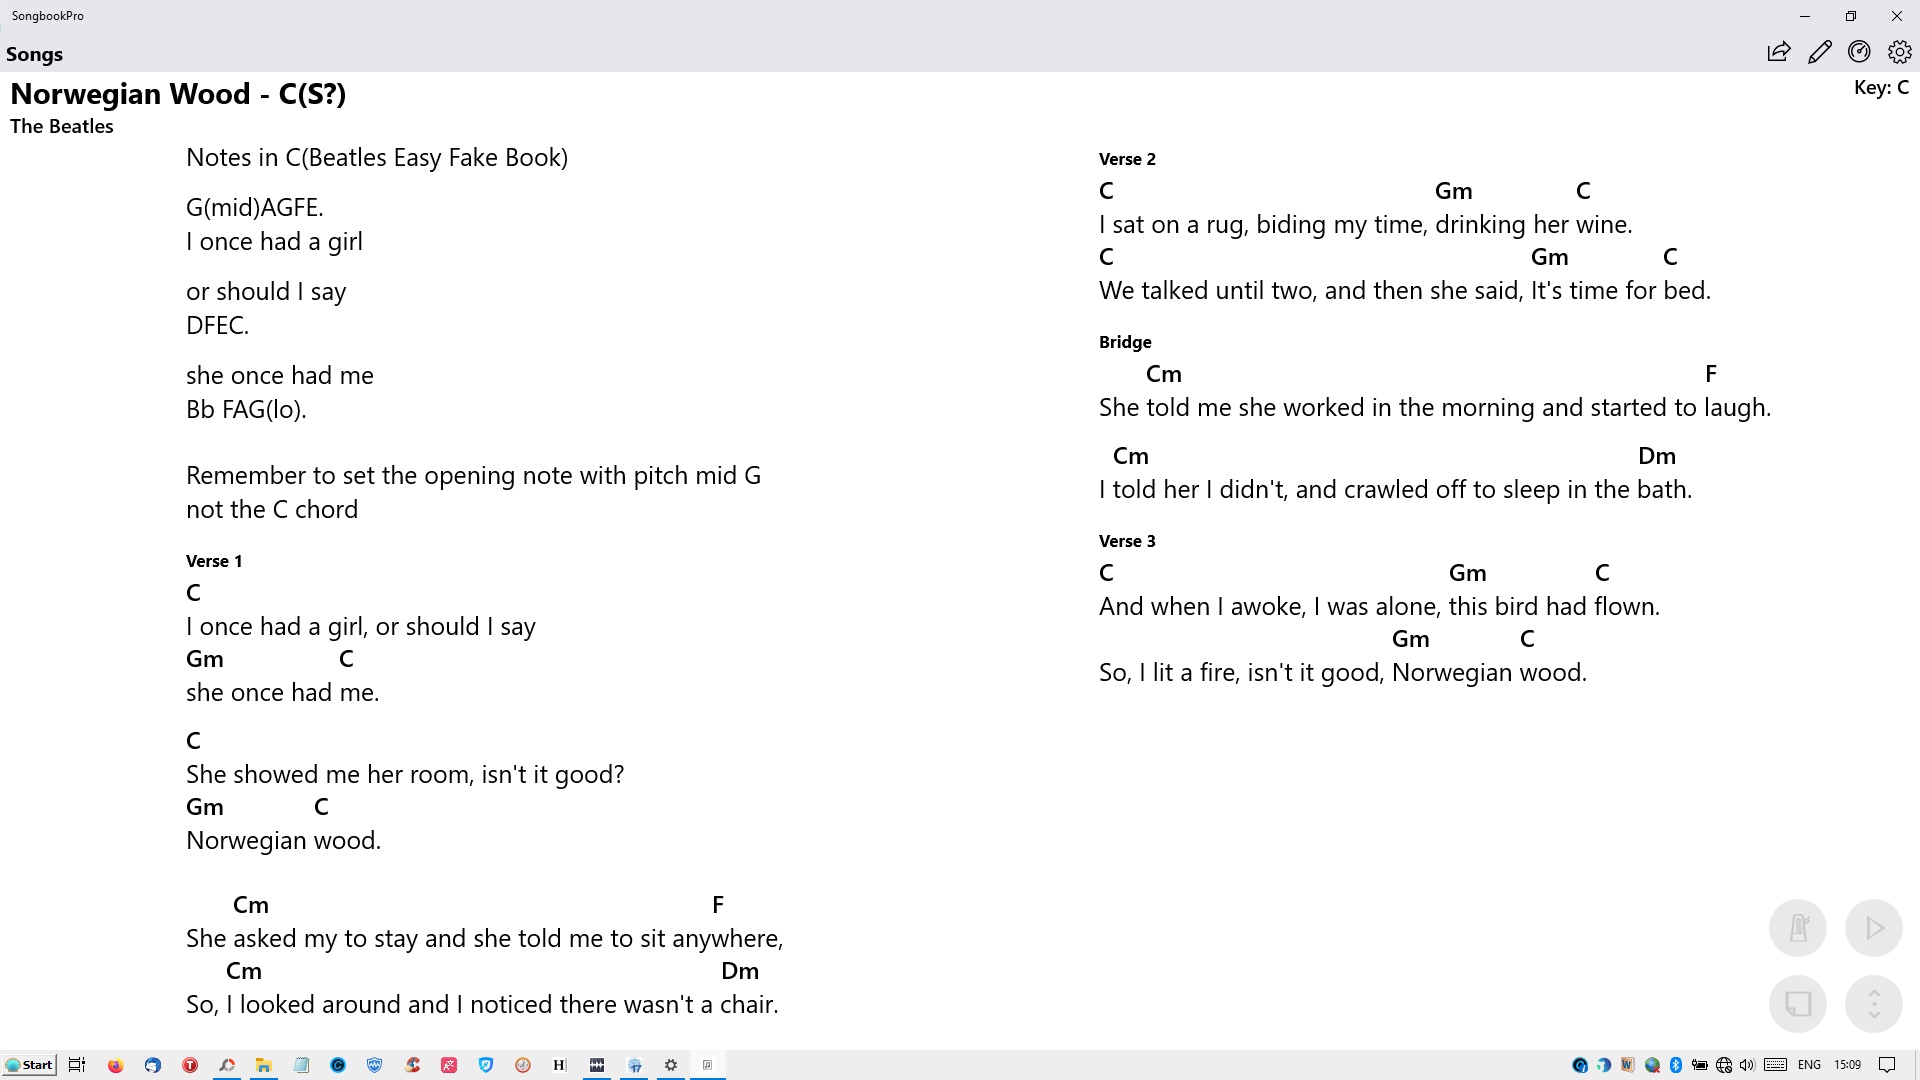
Task: Open the blue C circle taskbar icon
Action: click(338, 1065)
